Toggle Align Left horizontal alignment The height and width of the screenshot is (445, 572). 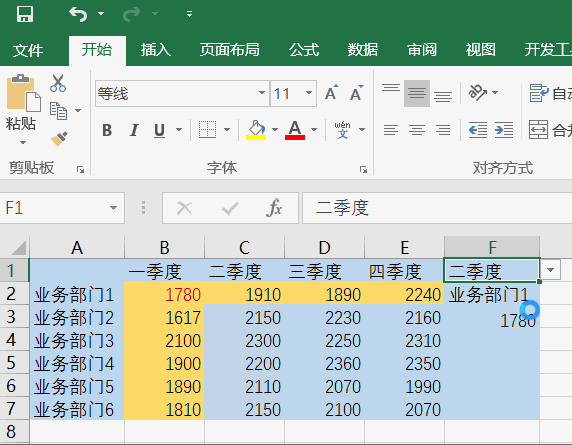pos(391,130)
